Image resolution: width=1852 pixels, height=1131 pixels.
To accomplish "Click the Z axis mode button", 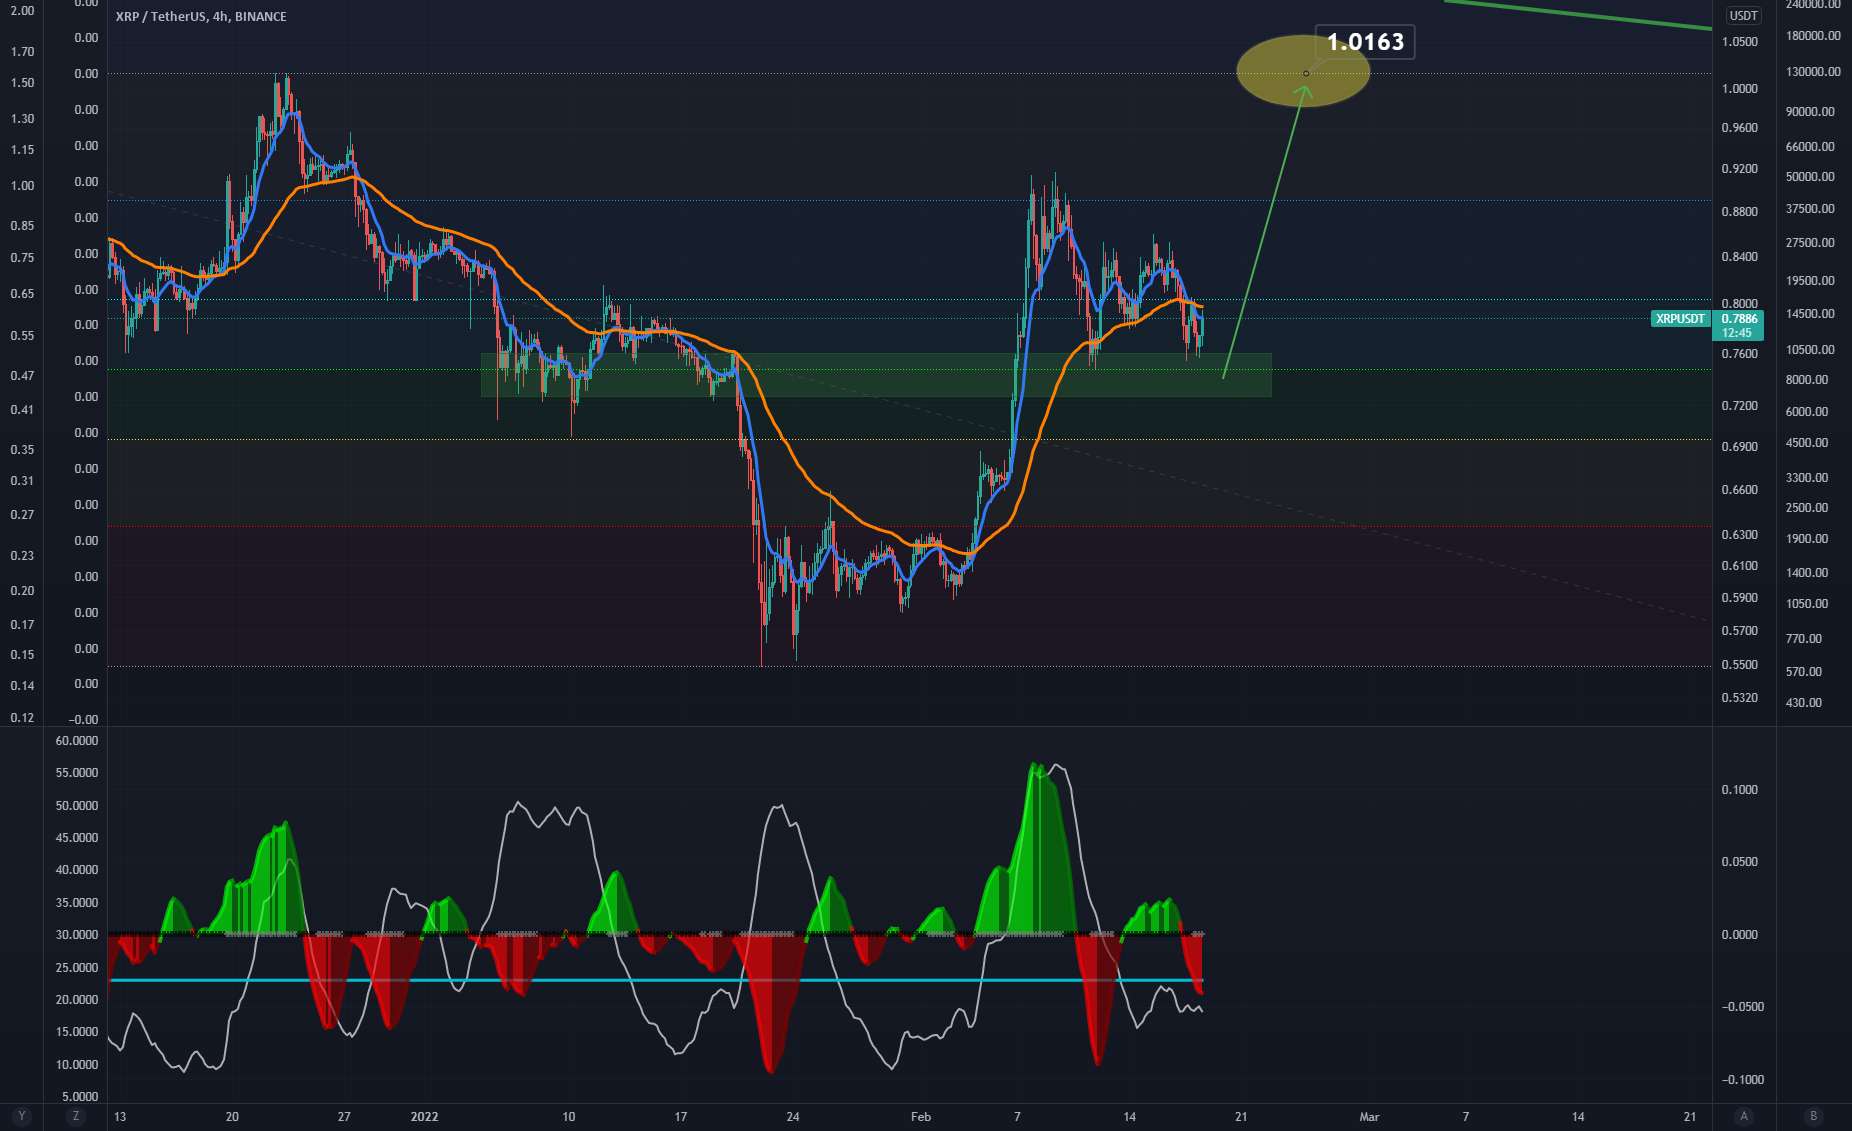I will point(76,1116).
